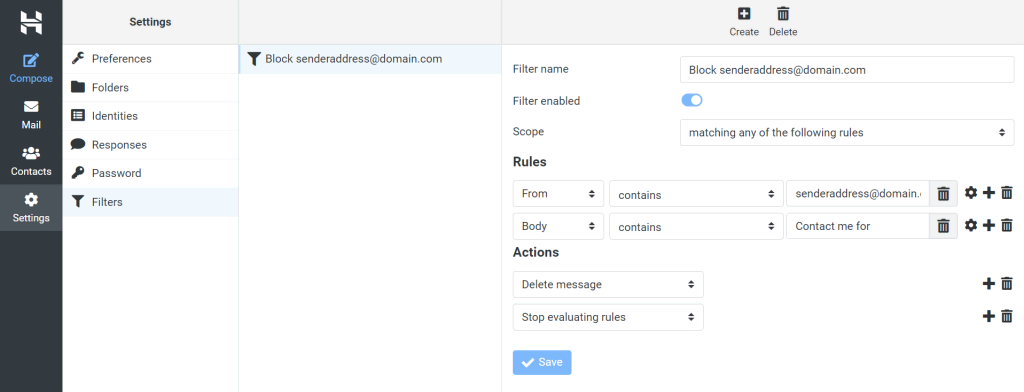This screenshot has width=1024, height=392.
Task: Open the Preferences settings section
Action: (x=150, y=59)
